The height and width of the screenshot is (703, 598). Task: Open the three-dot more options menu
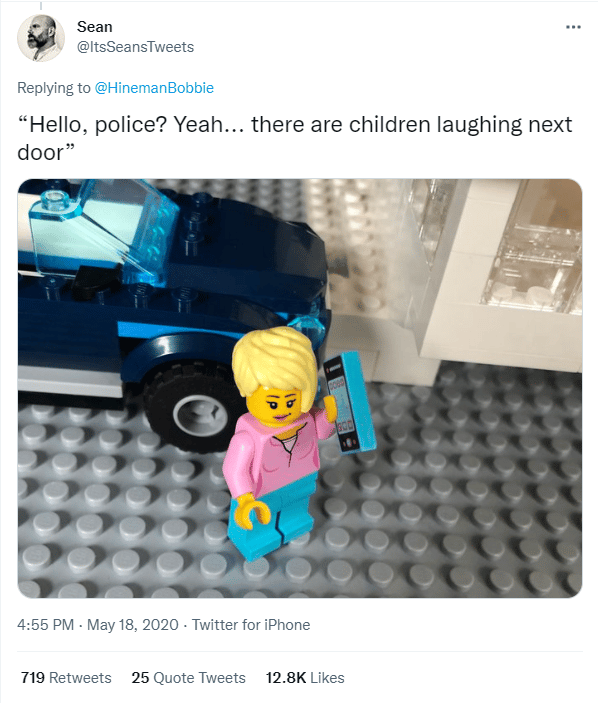pyautogui.click(x=573, y=27)
